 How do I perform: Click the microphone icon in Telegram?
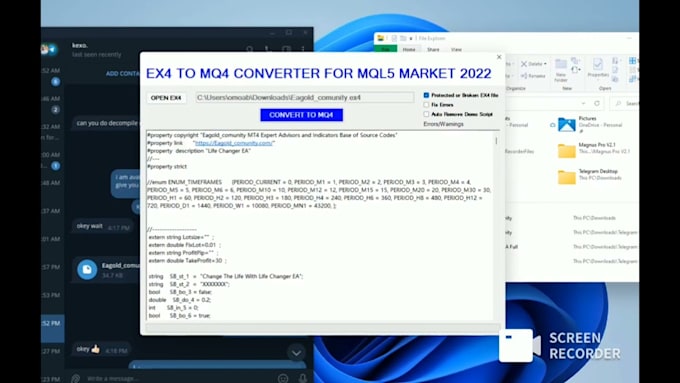tap(303, 378)
